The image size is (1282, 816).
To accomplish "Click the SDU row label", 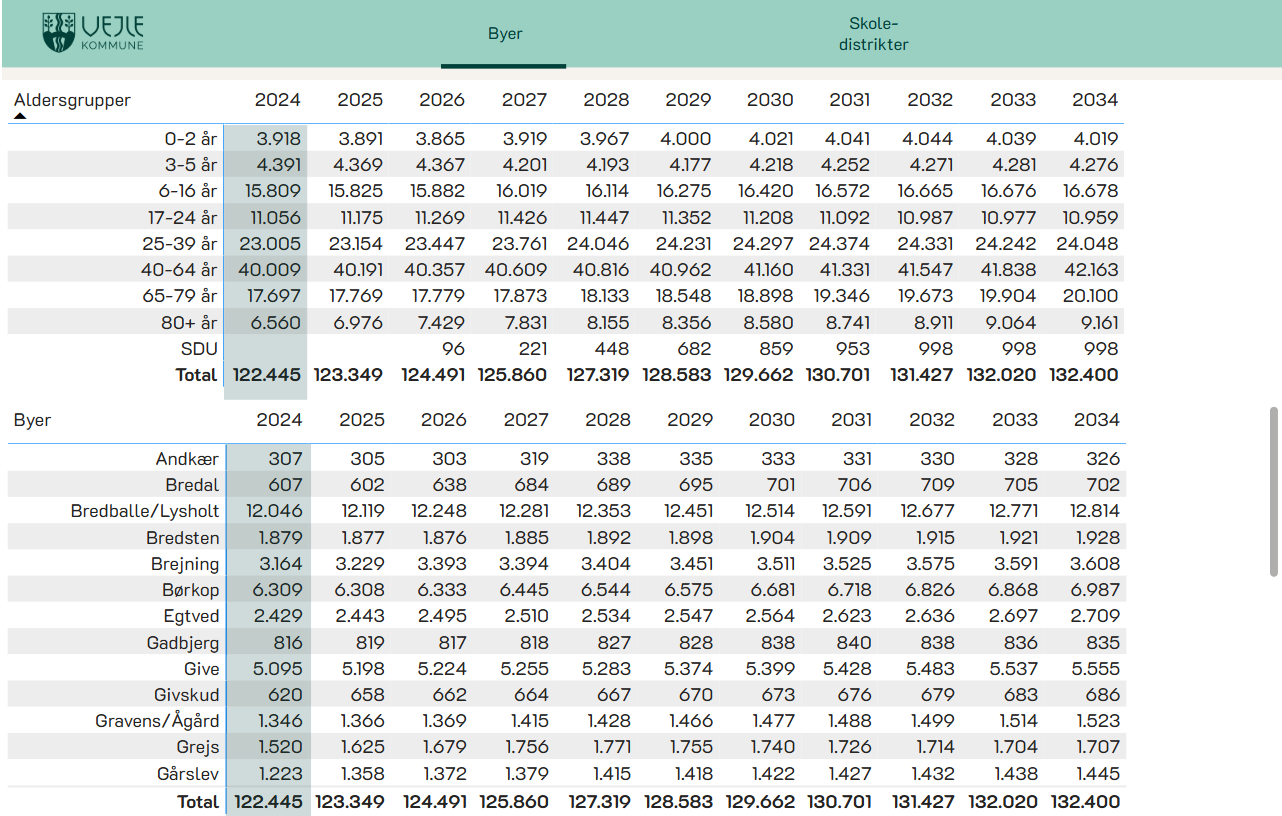I will [200, 349].
